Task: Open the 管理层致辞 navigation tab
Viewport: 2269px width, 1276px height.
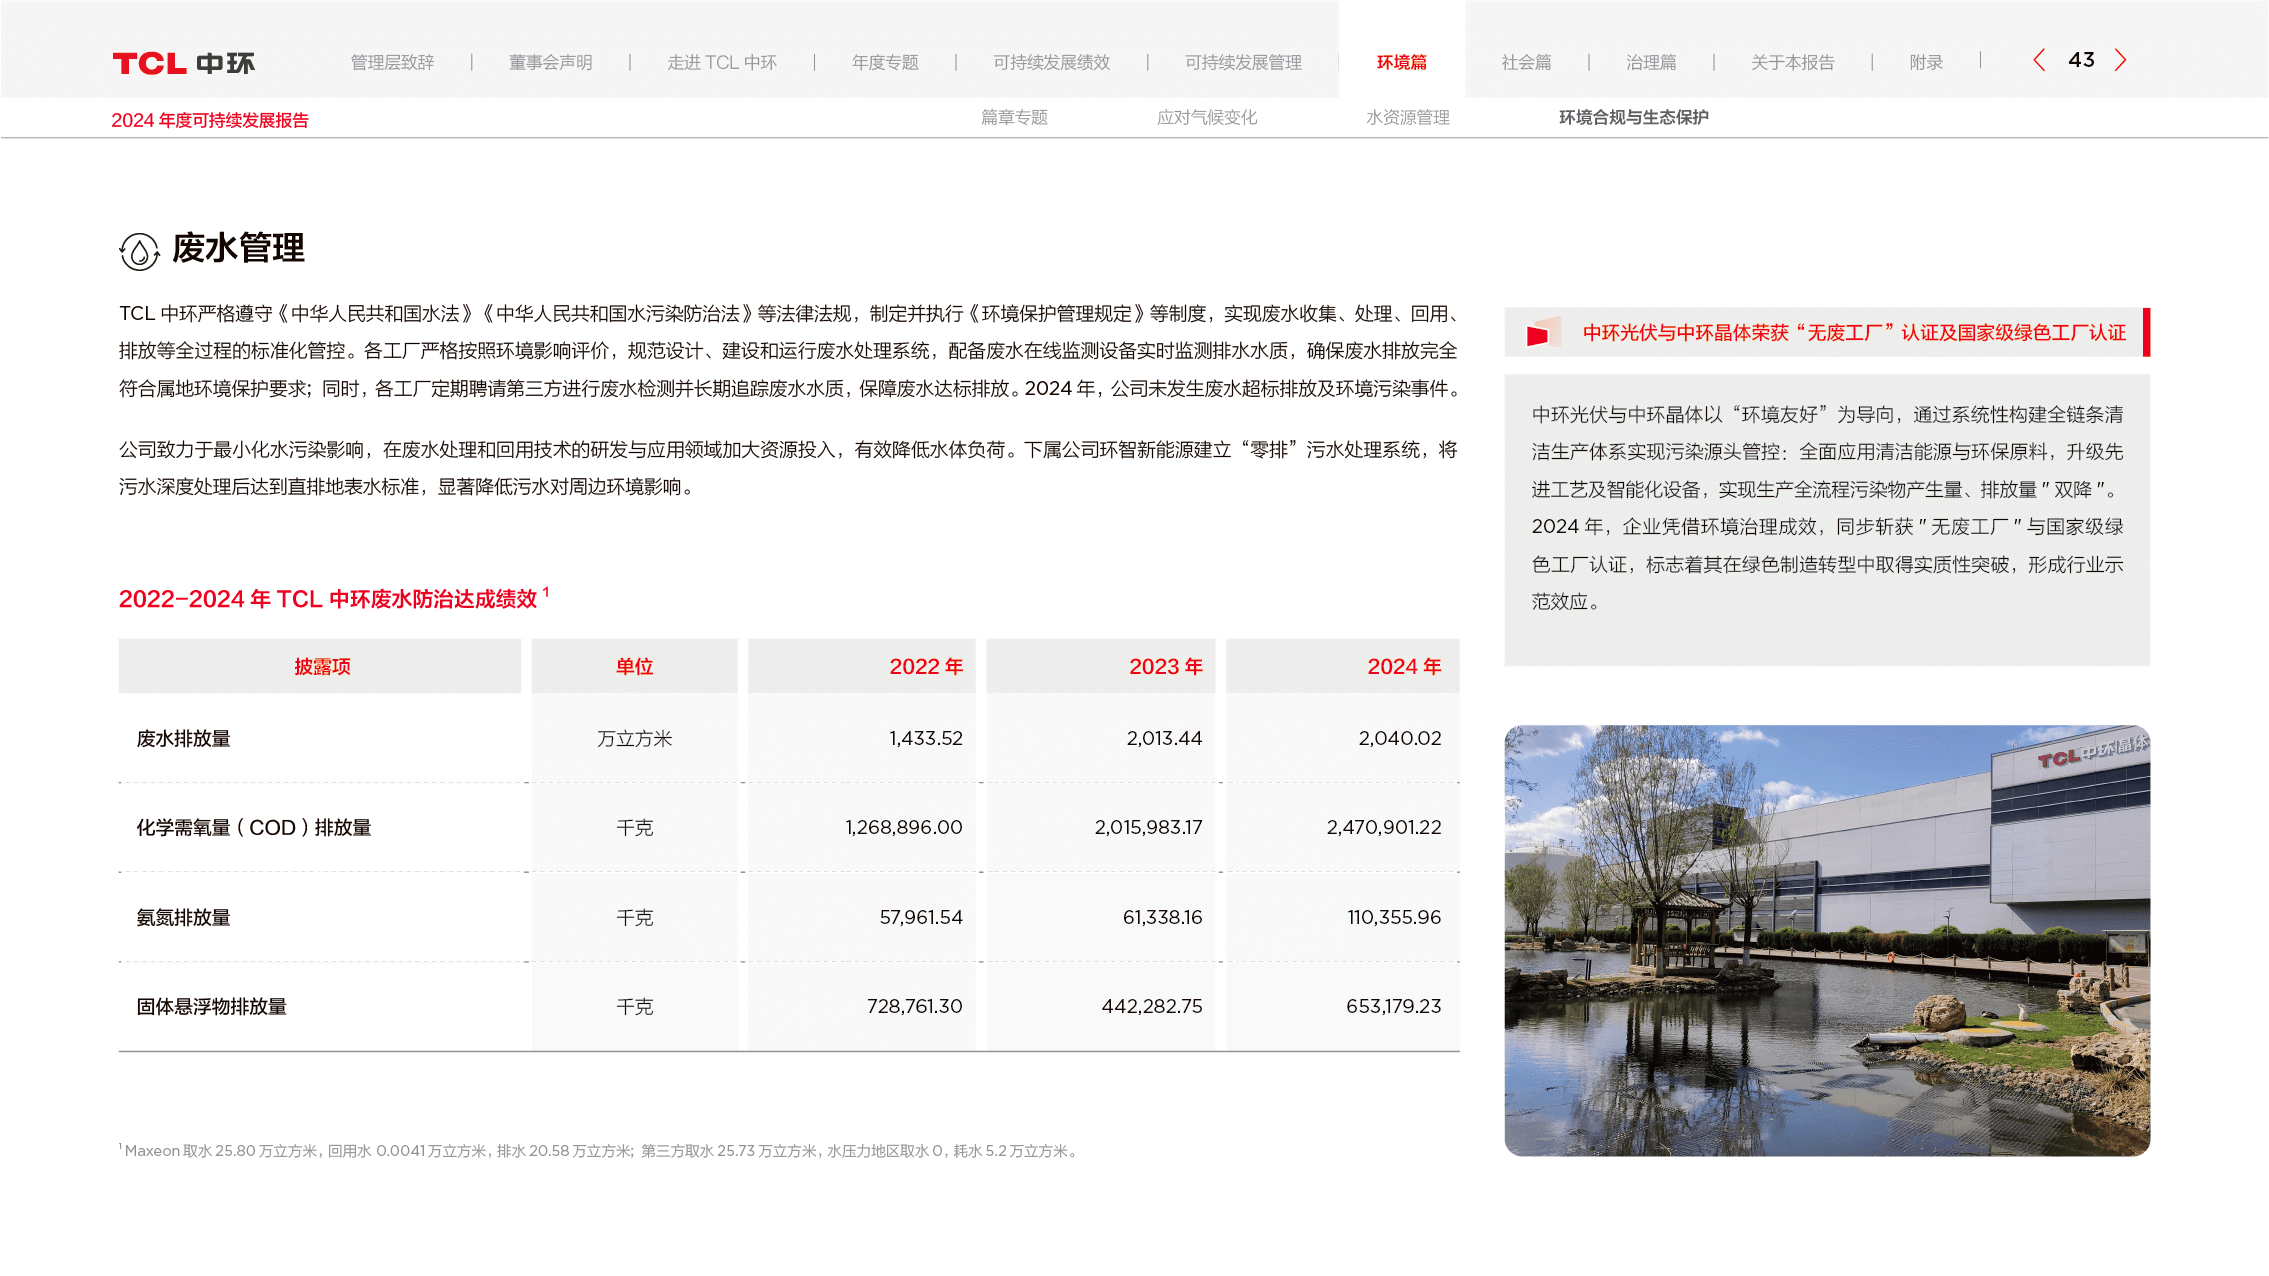Action: coord(392,62)
